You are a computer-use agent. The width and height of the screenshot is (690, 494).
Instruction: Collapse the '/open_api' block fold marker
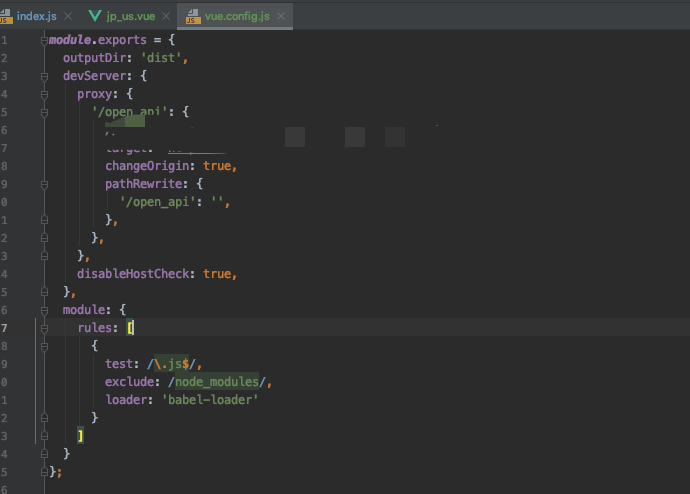pyautogui.click(x=44, y=113)
